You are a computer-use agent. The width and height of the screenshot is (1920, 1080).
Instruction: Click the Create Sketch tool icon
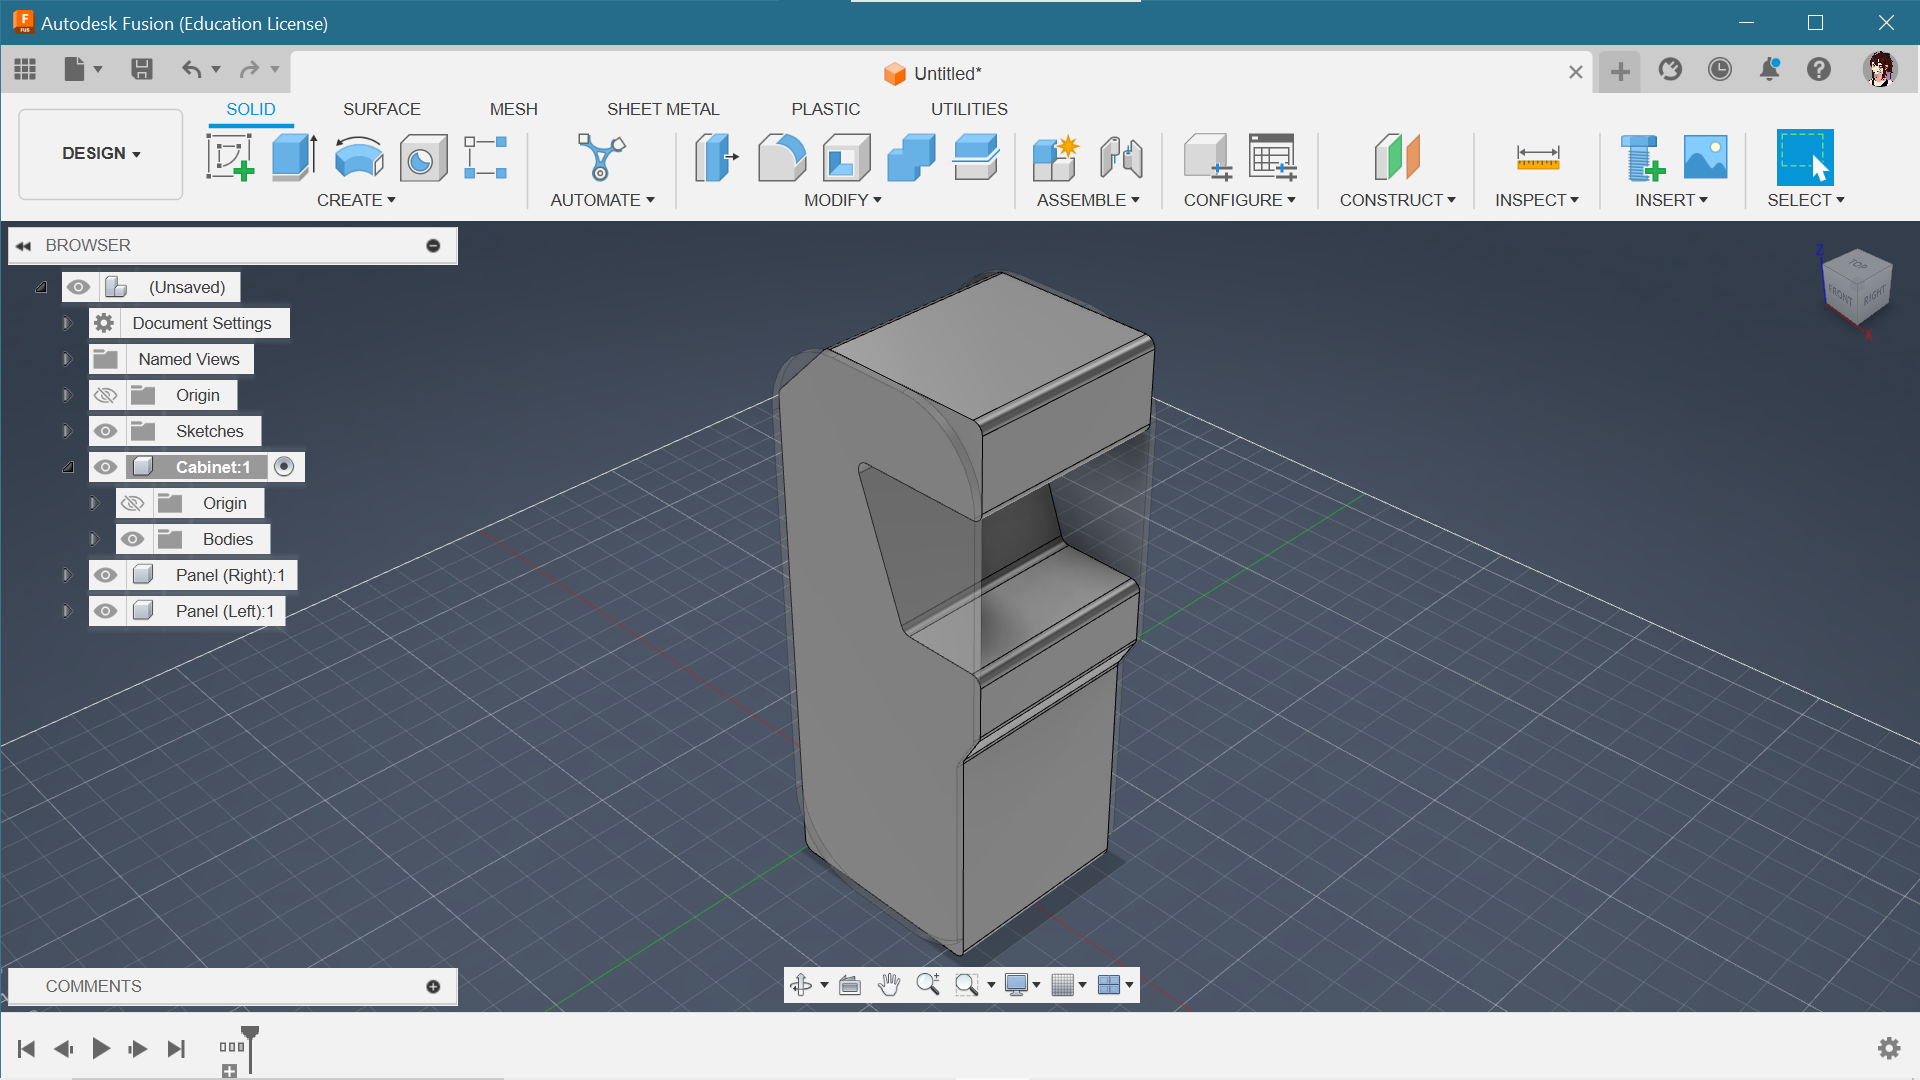(230, 157)
